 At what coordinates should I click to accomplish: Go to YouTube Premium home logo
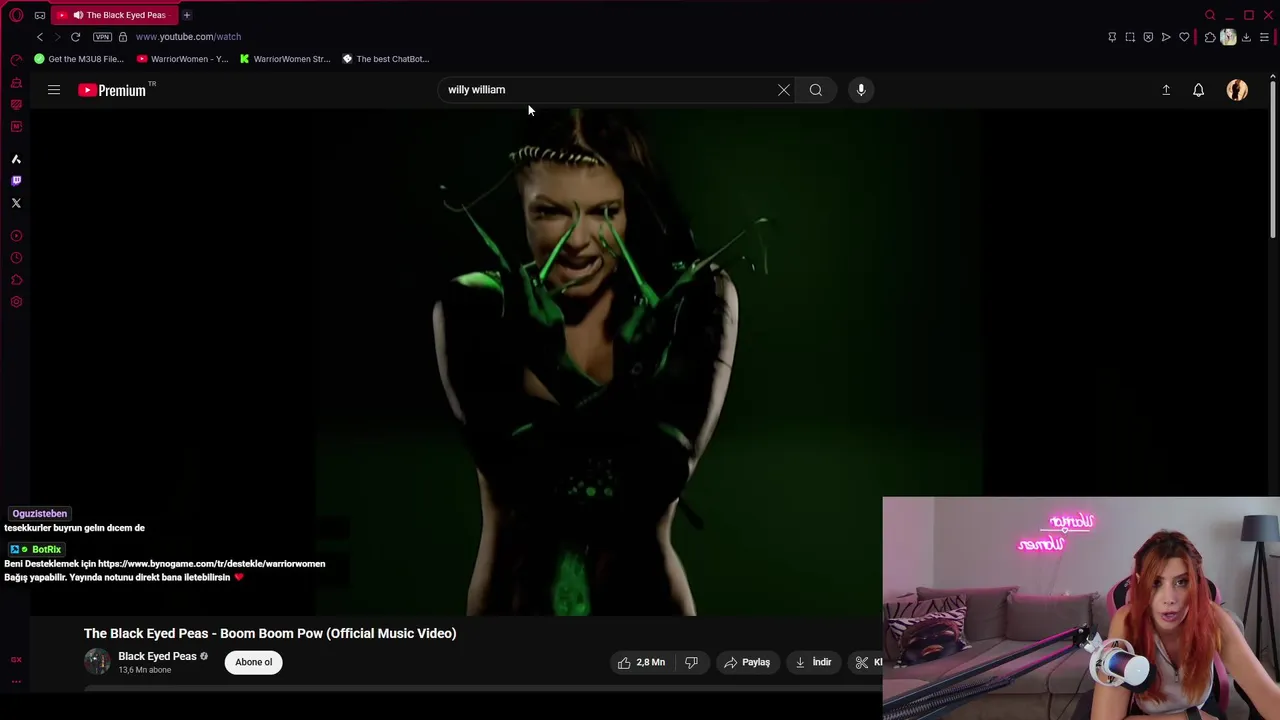click(112, 90)
